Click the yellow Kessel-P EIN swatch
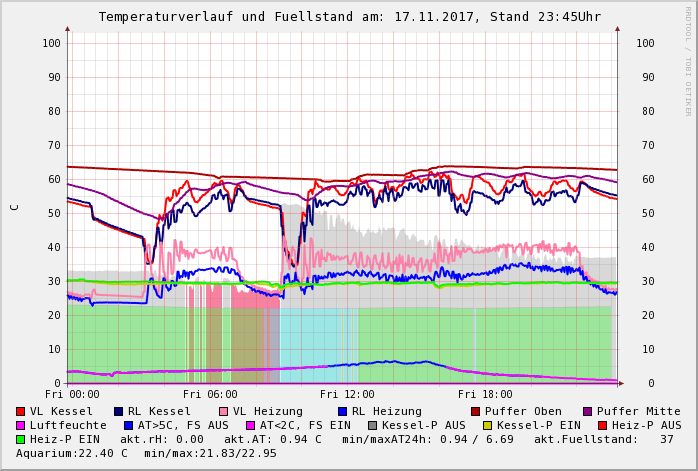 pyautogui.click(x=490, y=425)
